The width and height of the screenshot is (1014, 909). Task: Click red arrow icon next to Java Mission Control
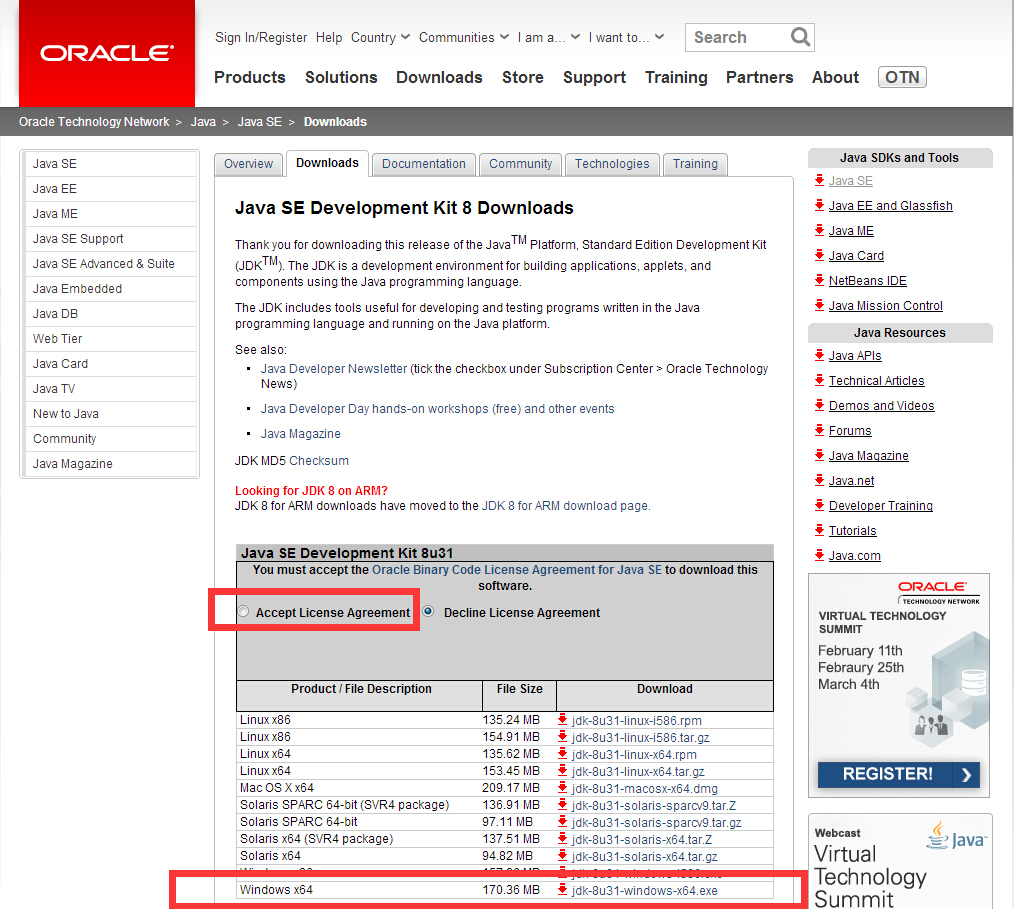(819, 305)
